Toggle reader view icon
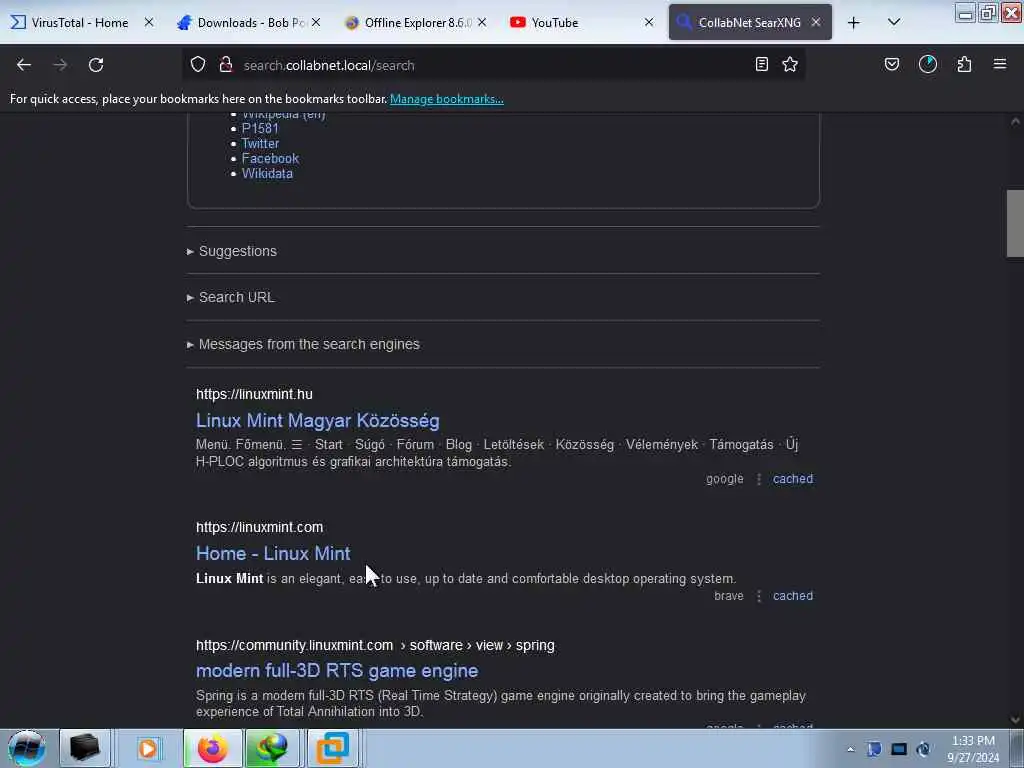 point(761,65)
